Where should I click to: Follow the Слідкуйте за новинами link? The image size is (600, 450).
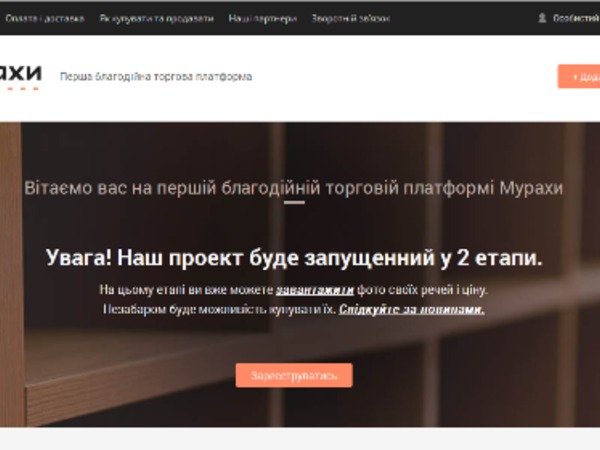coord(411,309)
